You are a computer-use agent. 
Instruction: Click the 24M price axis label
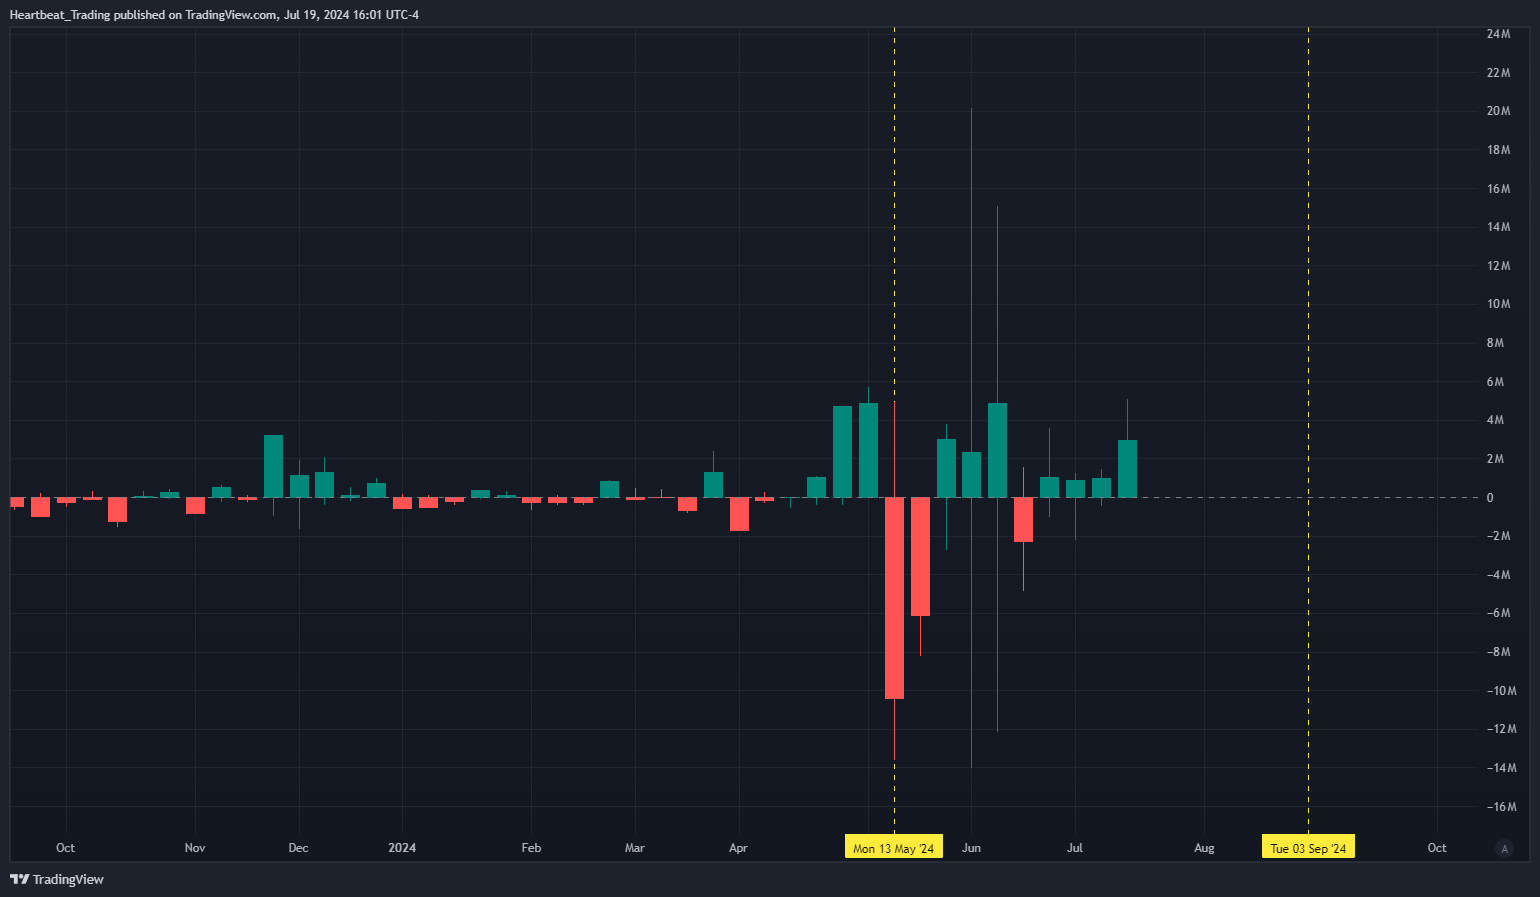point(1498,34)
